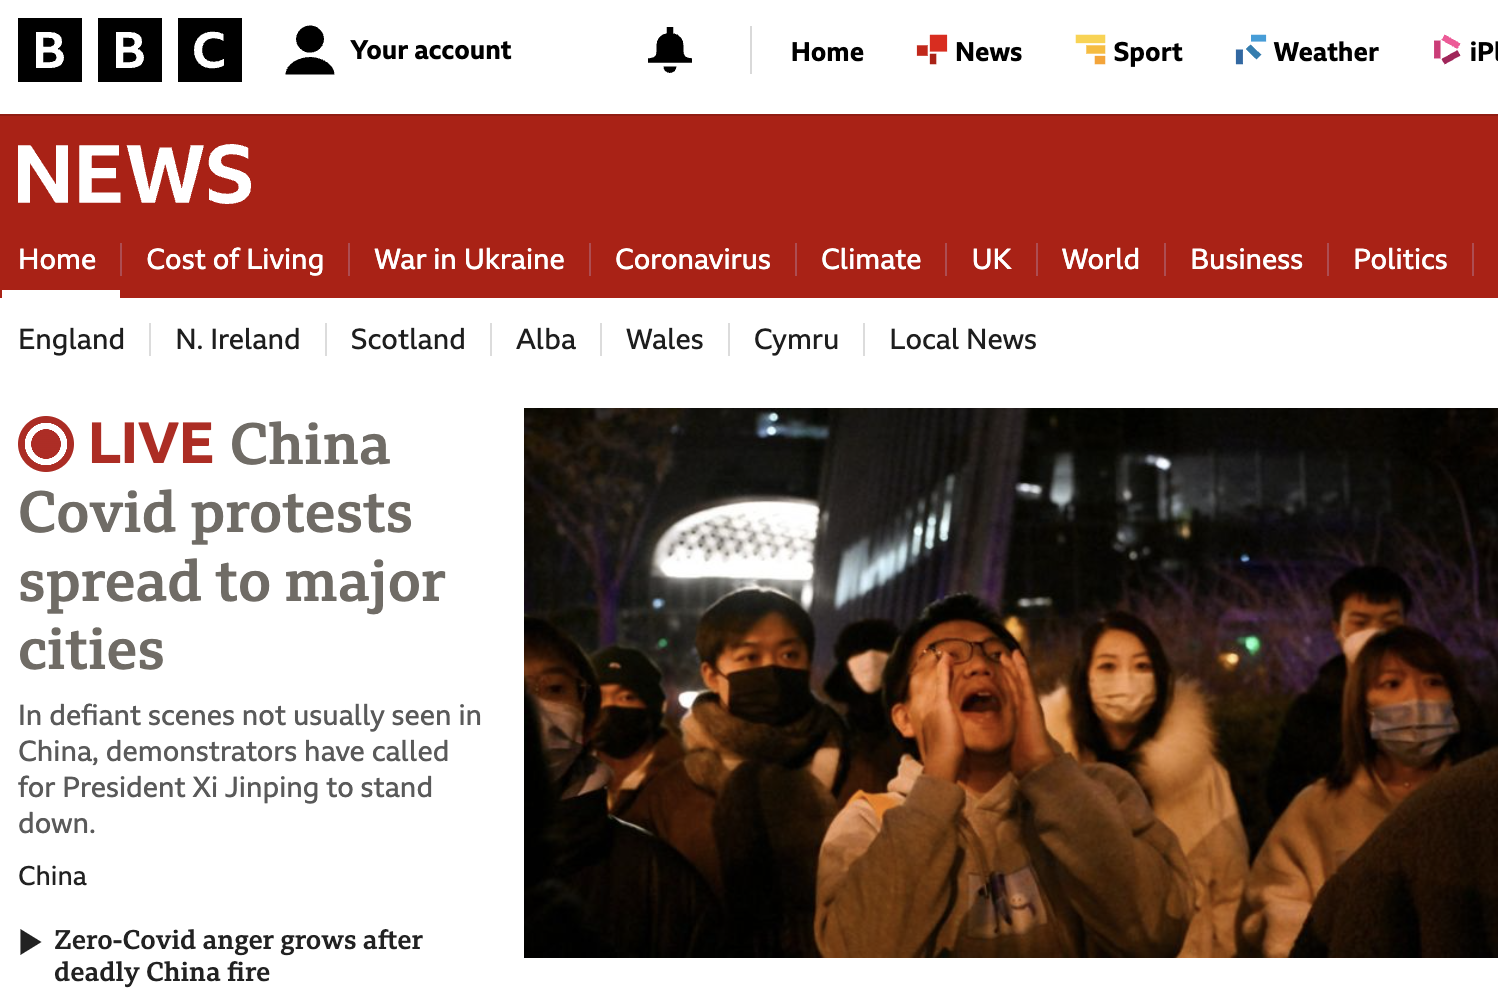Image resolution: width=1498 pixels, height=996 pixels.
Task: Click the red LIVE circle icon
Action: (46, 444)
